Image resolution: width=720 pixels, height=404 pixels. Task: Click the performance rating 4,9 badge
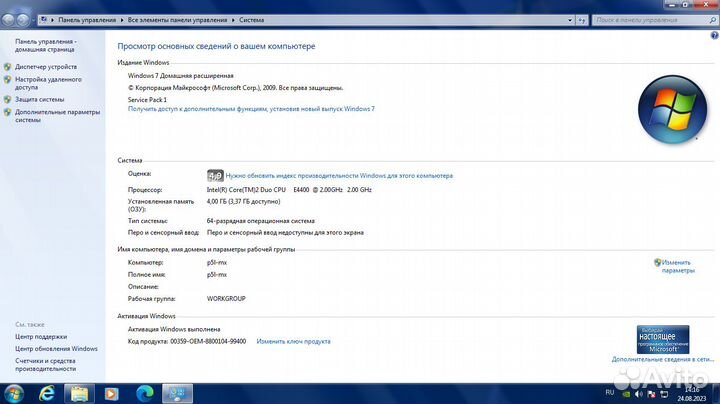coord(215,175)
